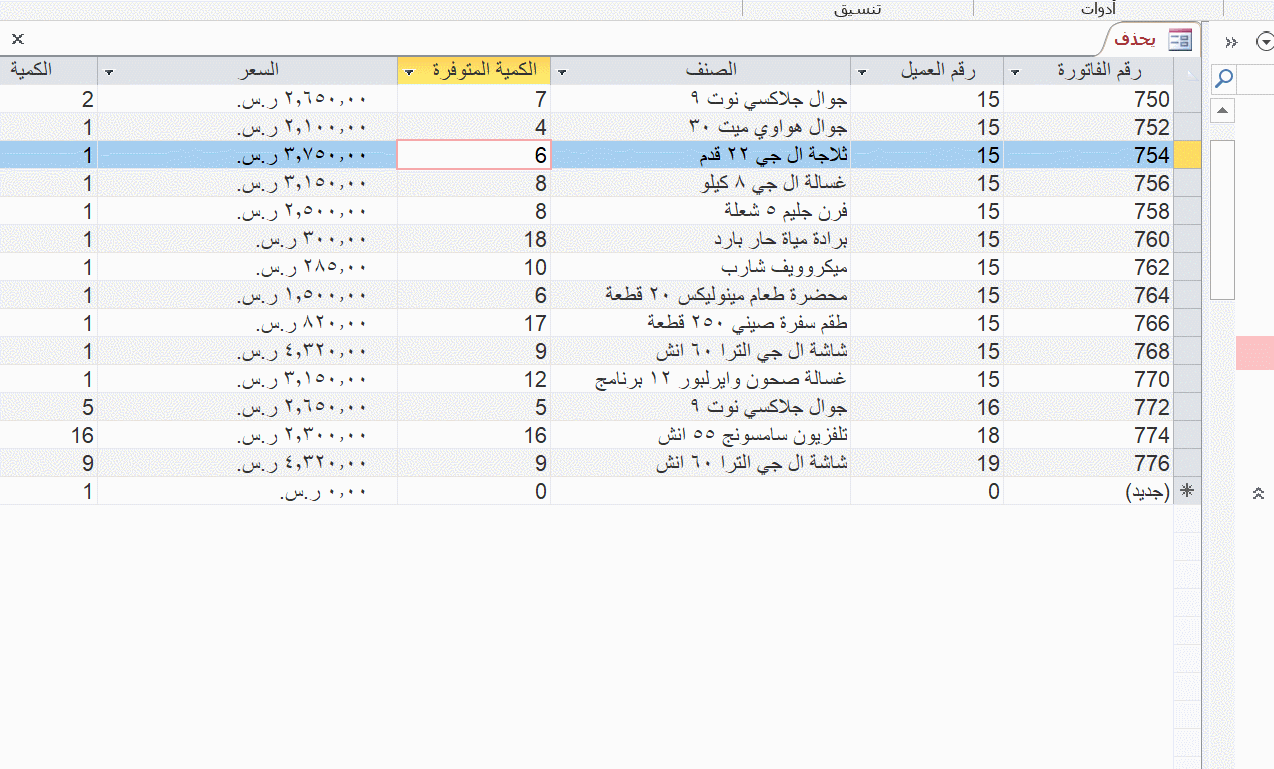The height and width of the screenshot is (769, 1274).
Task: Click the new record asterisk row selector
Action: pos(1187,491)
